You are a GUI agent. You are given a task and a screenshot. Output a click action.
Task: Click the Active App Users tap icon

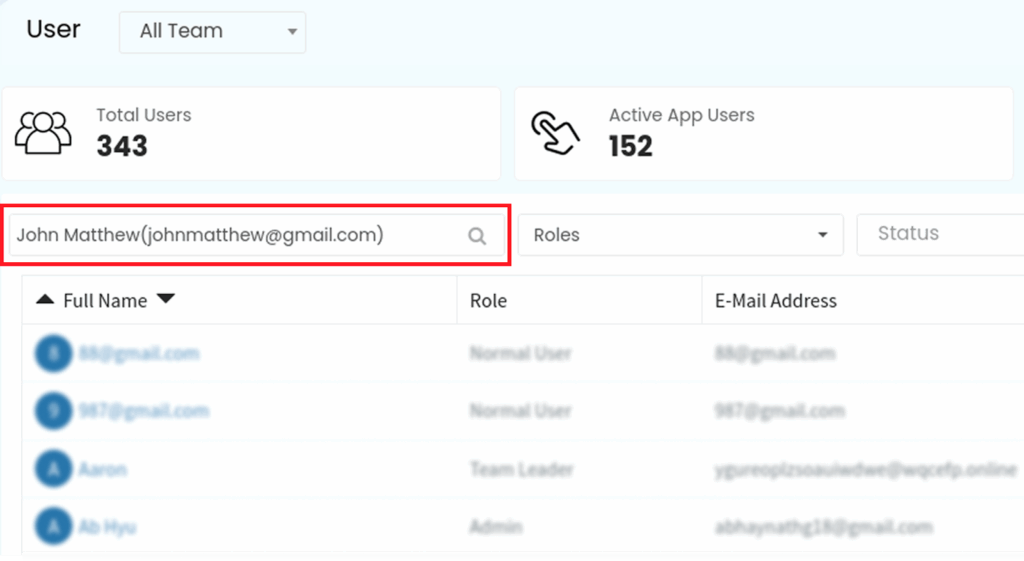555,133
